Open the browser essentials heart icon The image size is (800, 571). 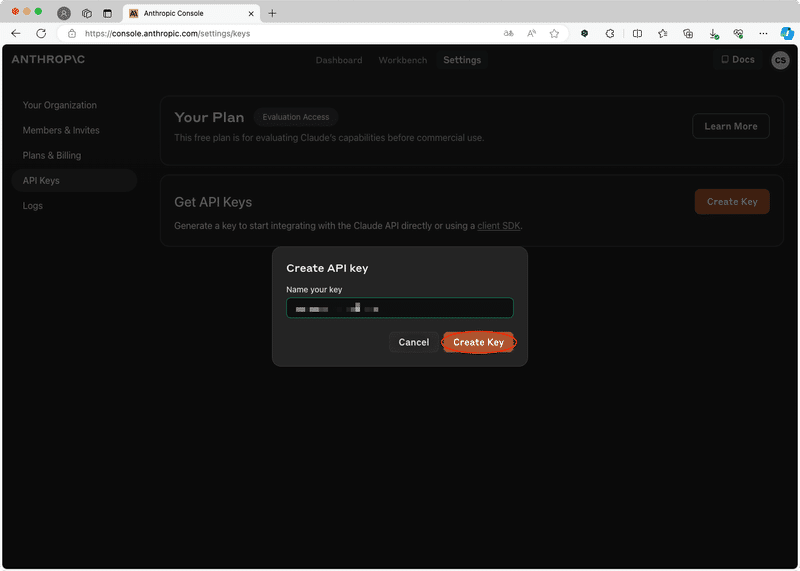click(x=738, y=34)
